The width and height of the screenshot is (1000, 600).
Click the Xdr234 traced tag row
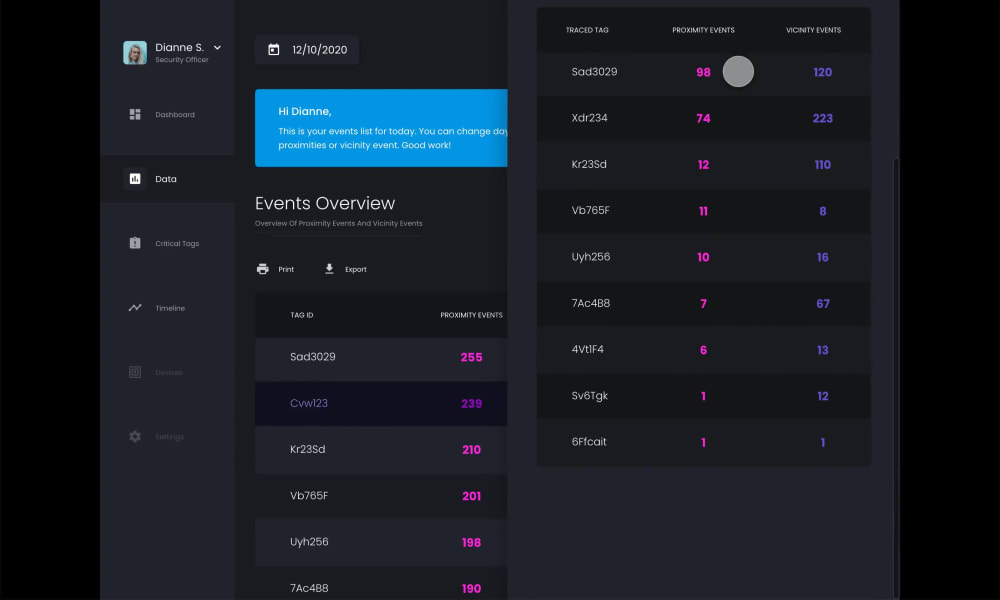click(x=703, y=118)
